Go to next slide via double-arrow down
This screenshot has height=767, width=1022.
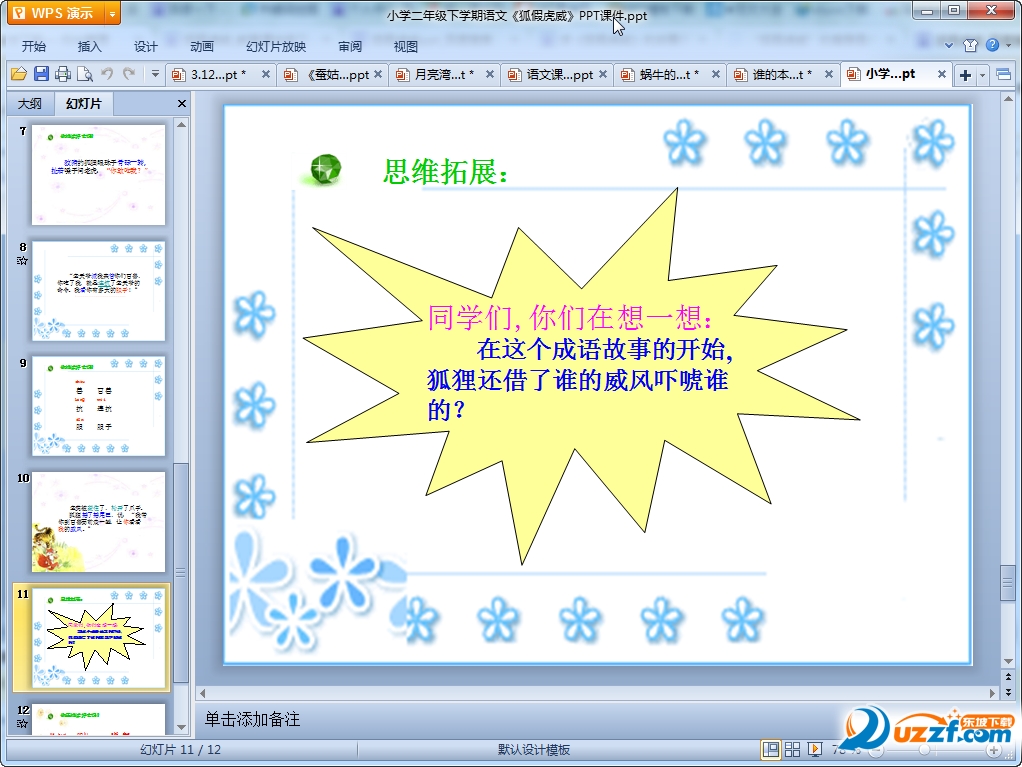[1008, 692]
